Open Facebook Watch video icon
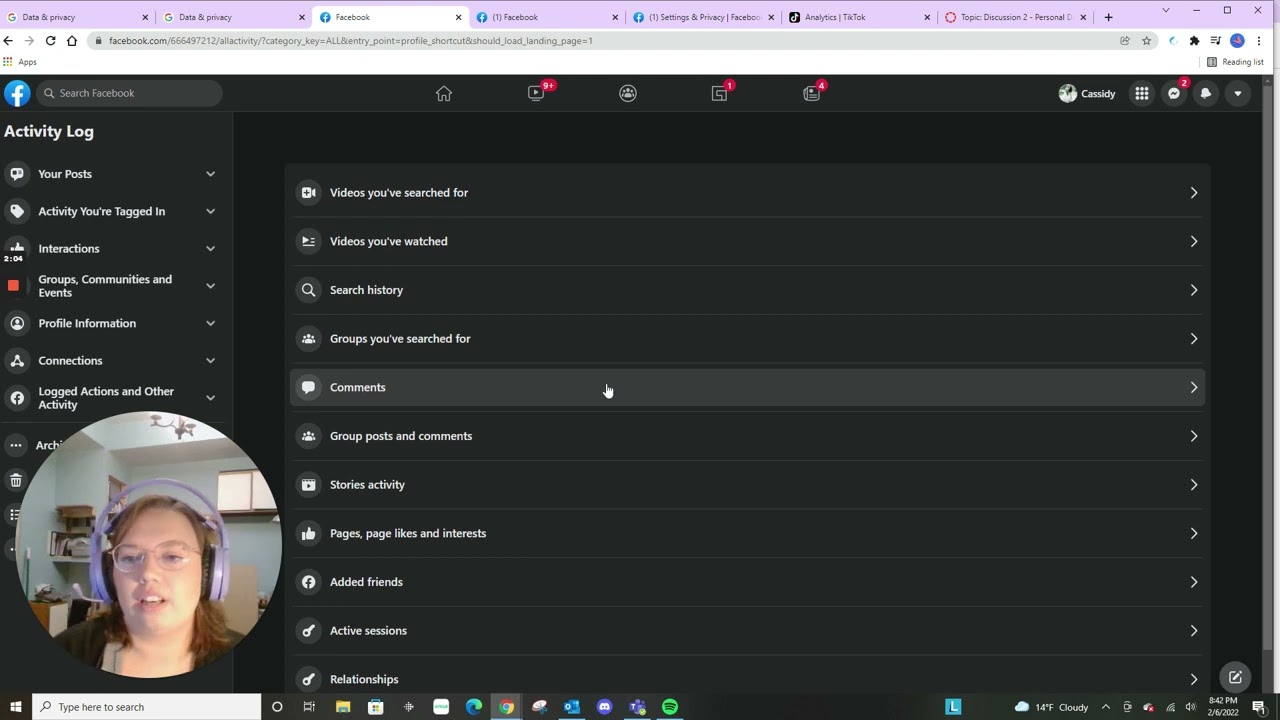This screenshot has height=720, width=1280. coord(536,93)
